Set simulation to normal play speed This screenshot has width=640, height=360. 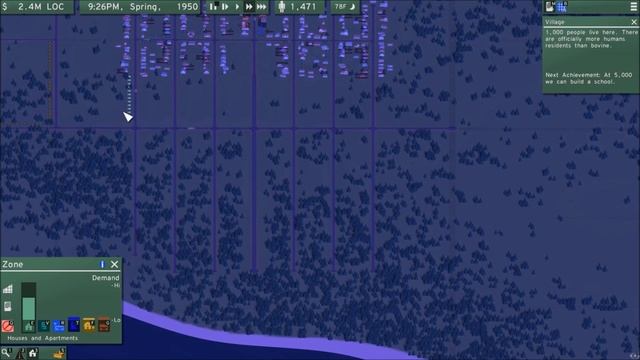[x=237, y=7]
